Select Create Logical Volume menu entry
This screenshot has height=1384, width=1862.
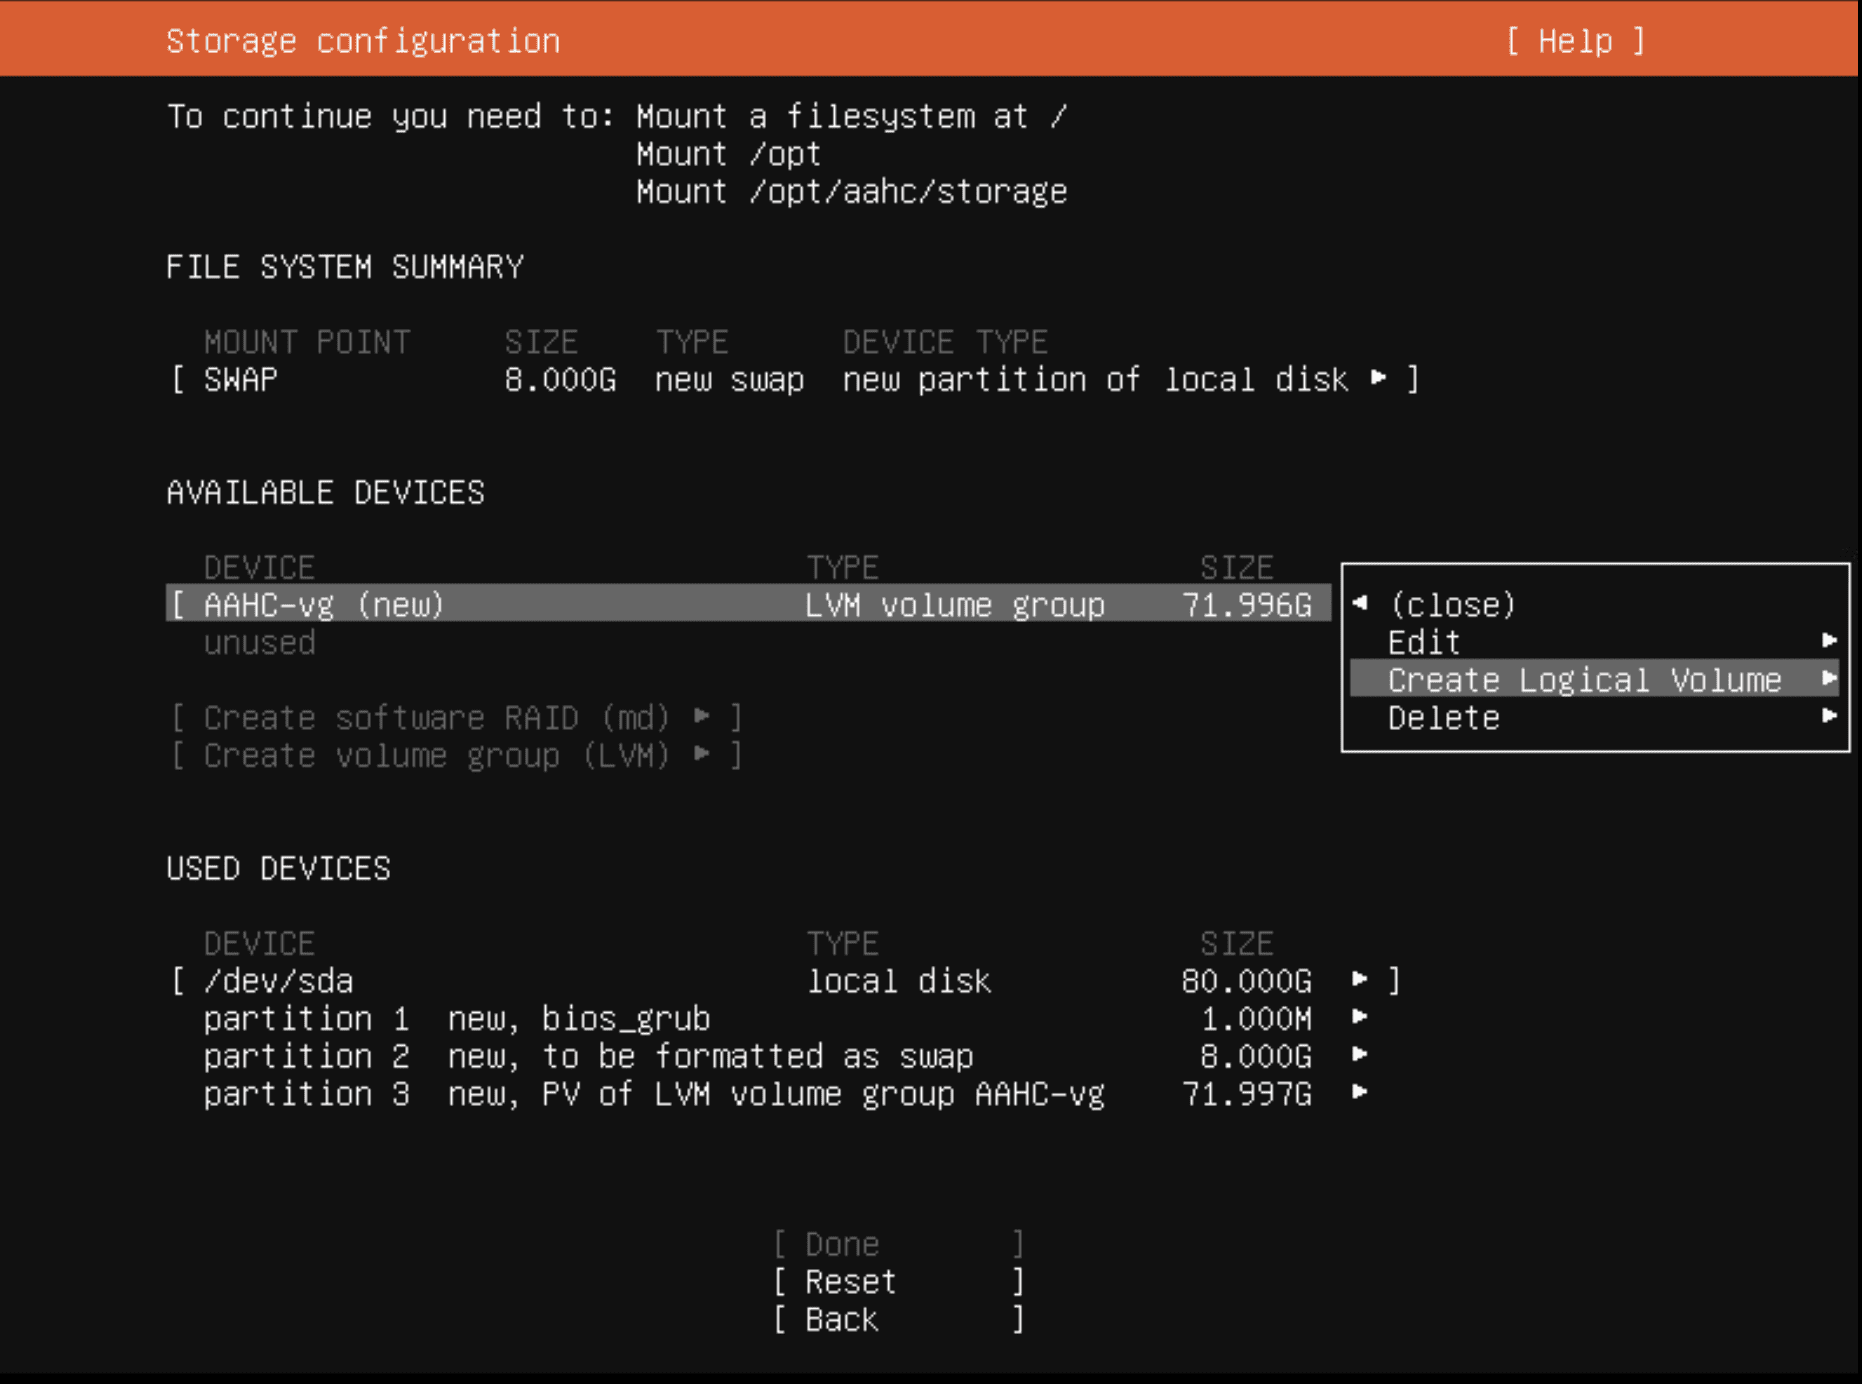click(1584, 680)
